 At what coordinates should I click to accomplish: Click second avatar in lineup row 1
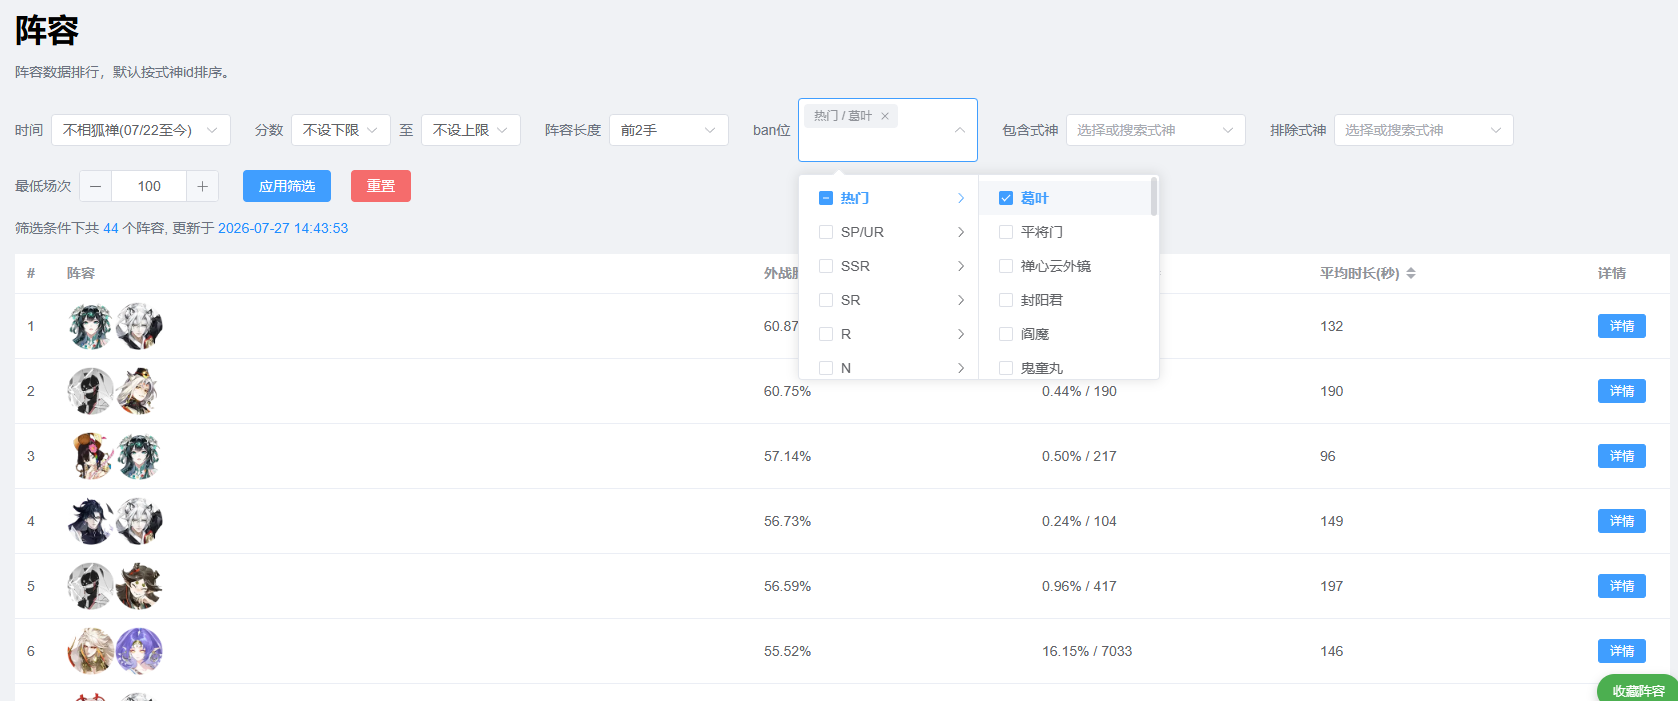coord(138,326)
